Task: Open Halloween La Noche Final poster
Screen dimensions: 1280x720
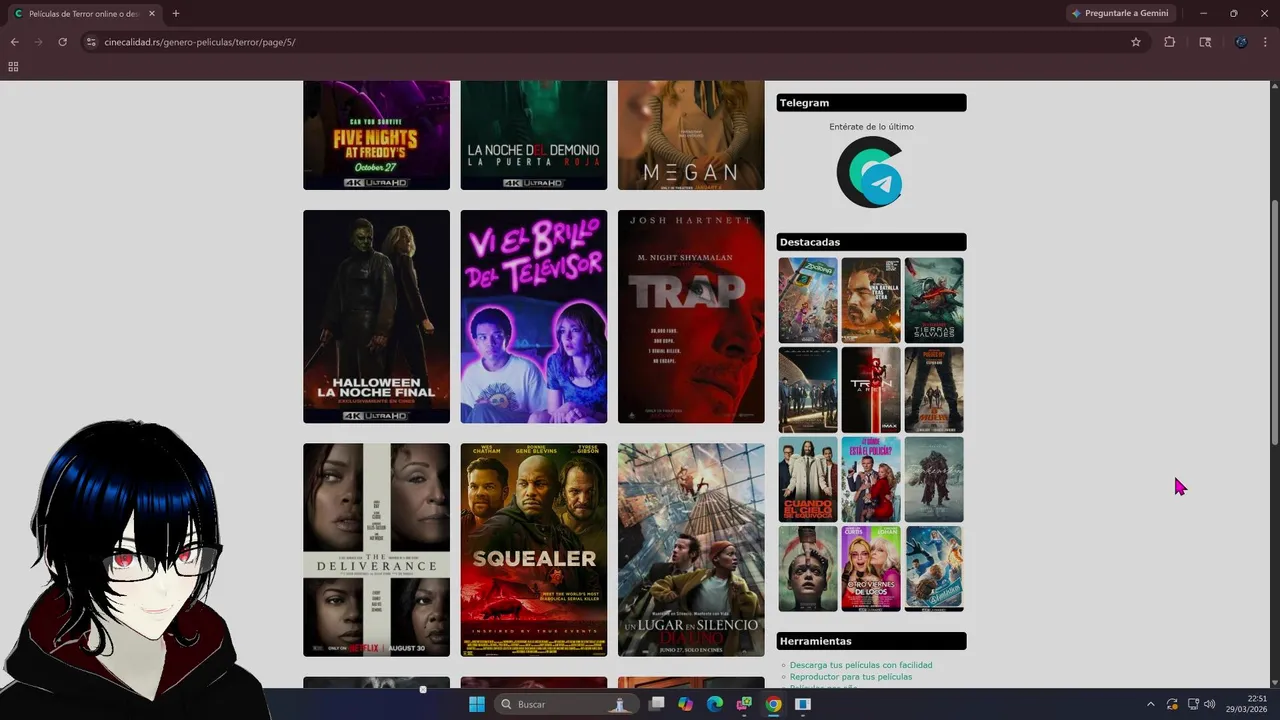Action: tap(376, 316)
